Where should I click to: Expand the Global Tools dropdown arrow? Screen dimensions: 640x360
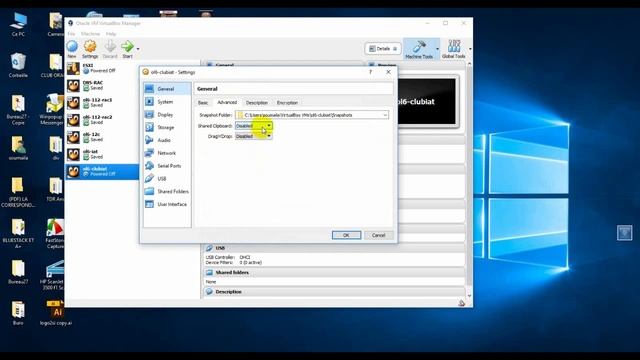(x=470, y=49)
